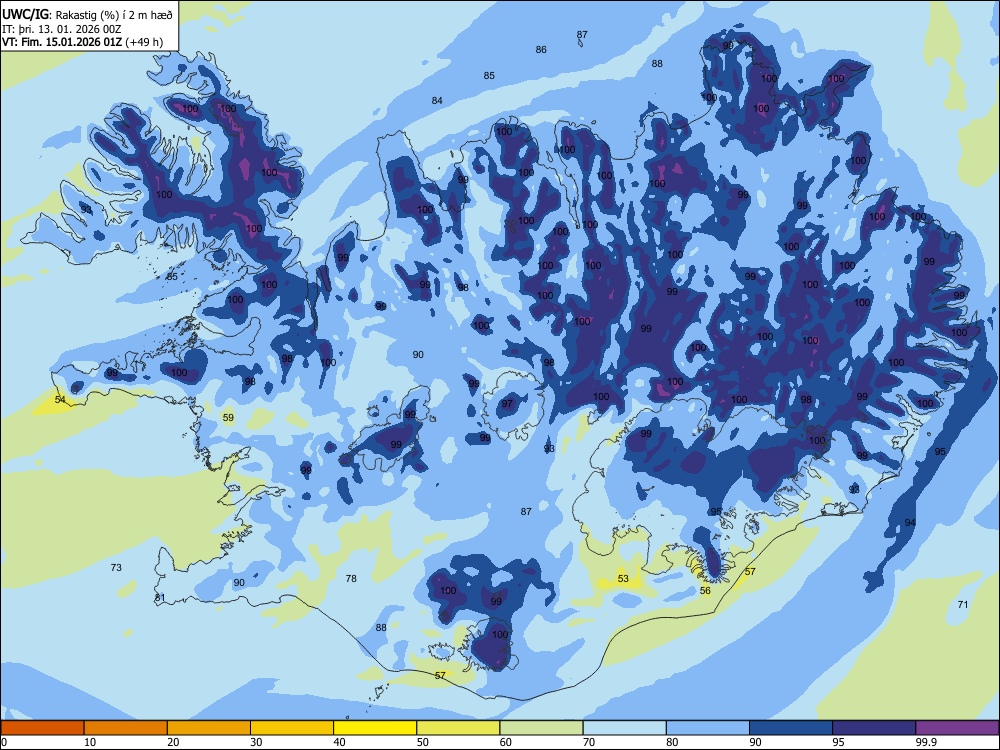Click the map value '56'

[x=705, y=591]
